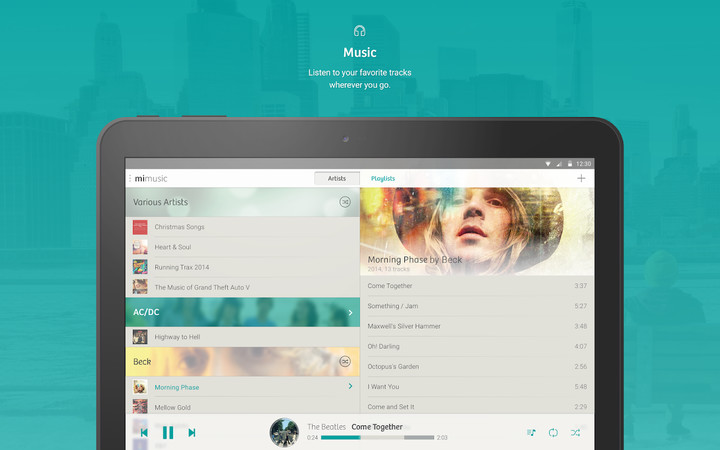
Task: Switch to the Artists tab
Action: click(x=337, y=178)
